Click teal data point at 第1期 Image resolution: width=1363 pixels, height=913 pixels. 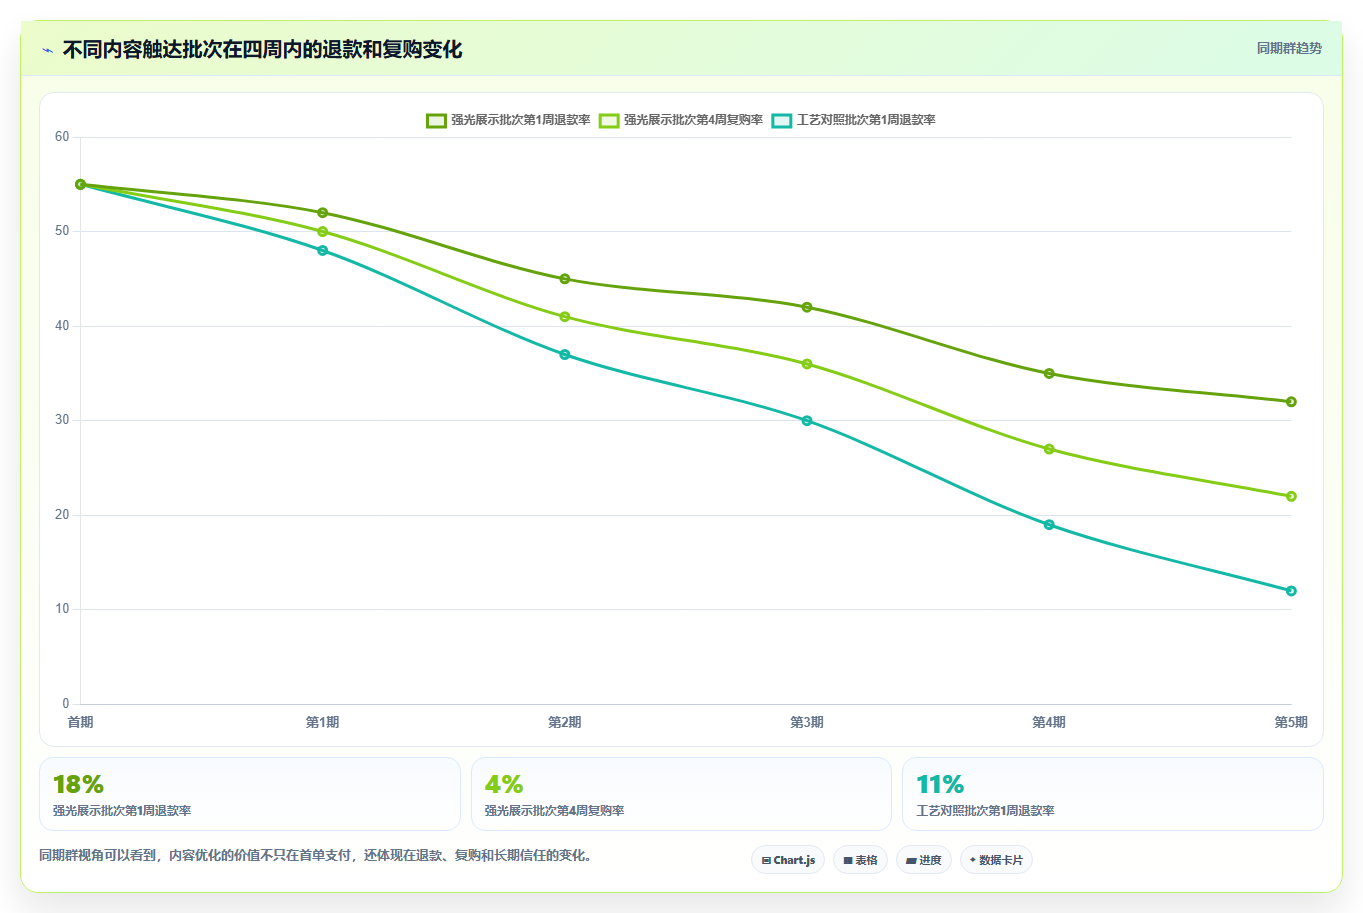pyautogui.click(x=322, y=251)
